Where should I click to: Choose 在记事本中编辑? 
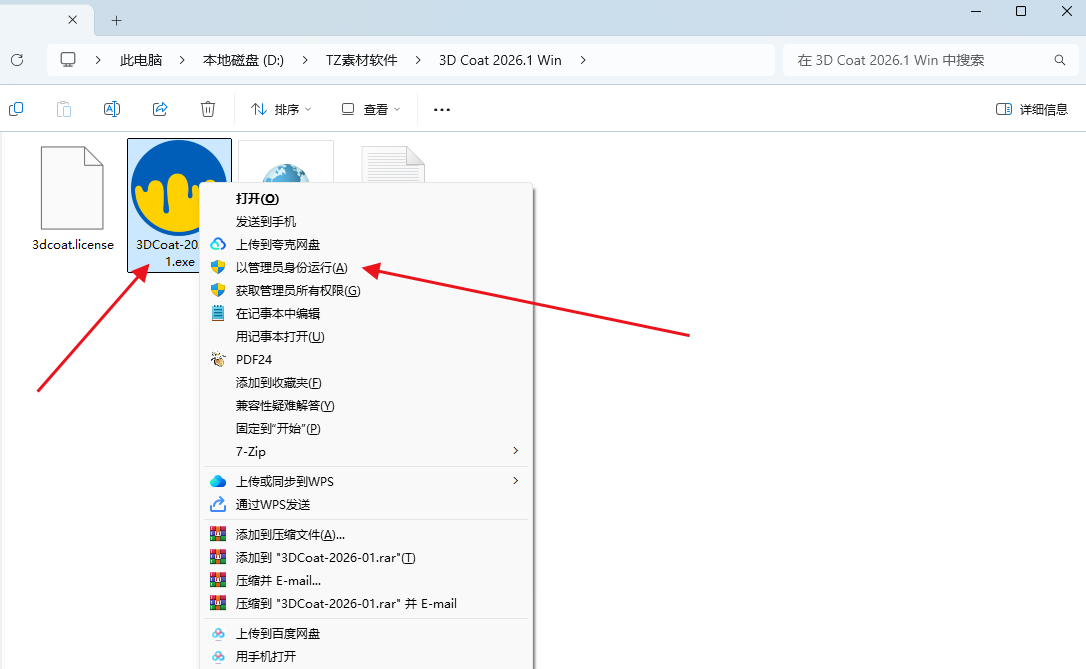coord(367,313)
